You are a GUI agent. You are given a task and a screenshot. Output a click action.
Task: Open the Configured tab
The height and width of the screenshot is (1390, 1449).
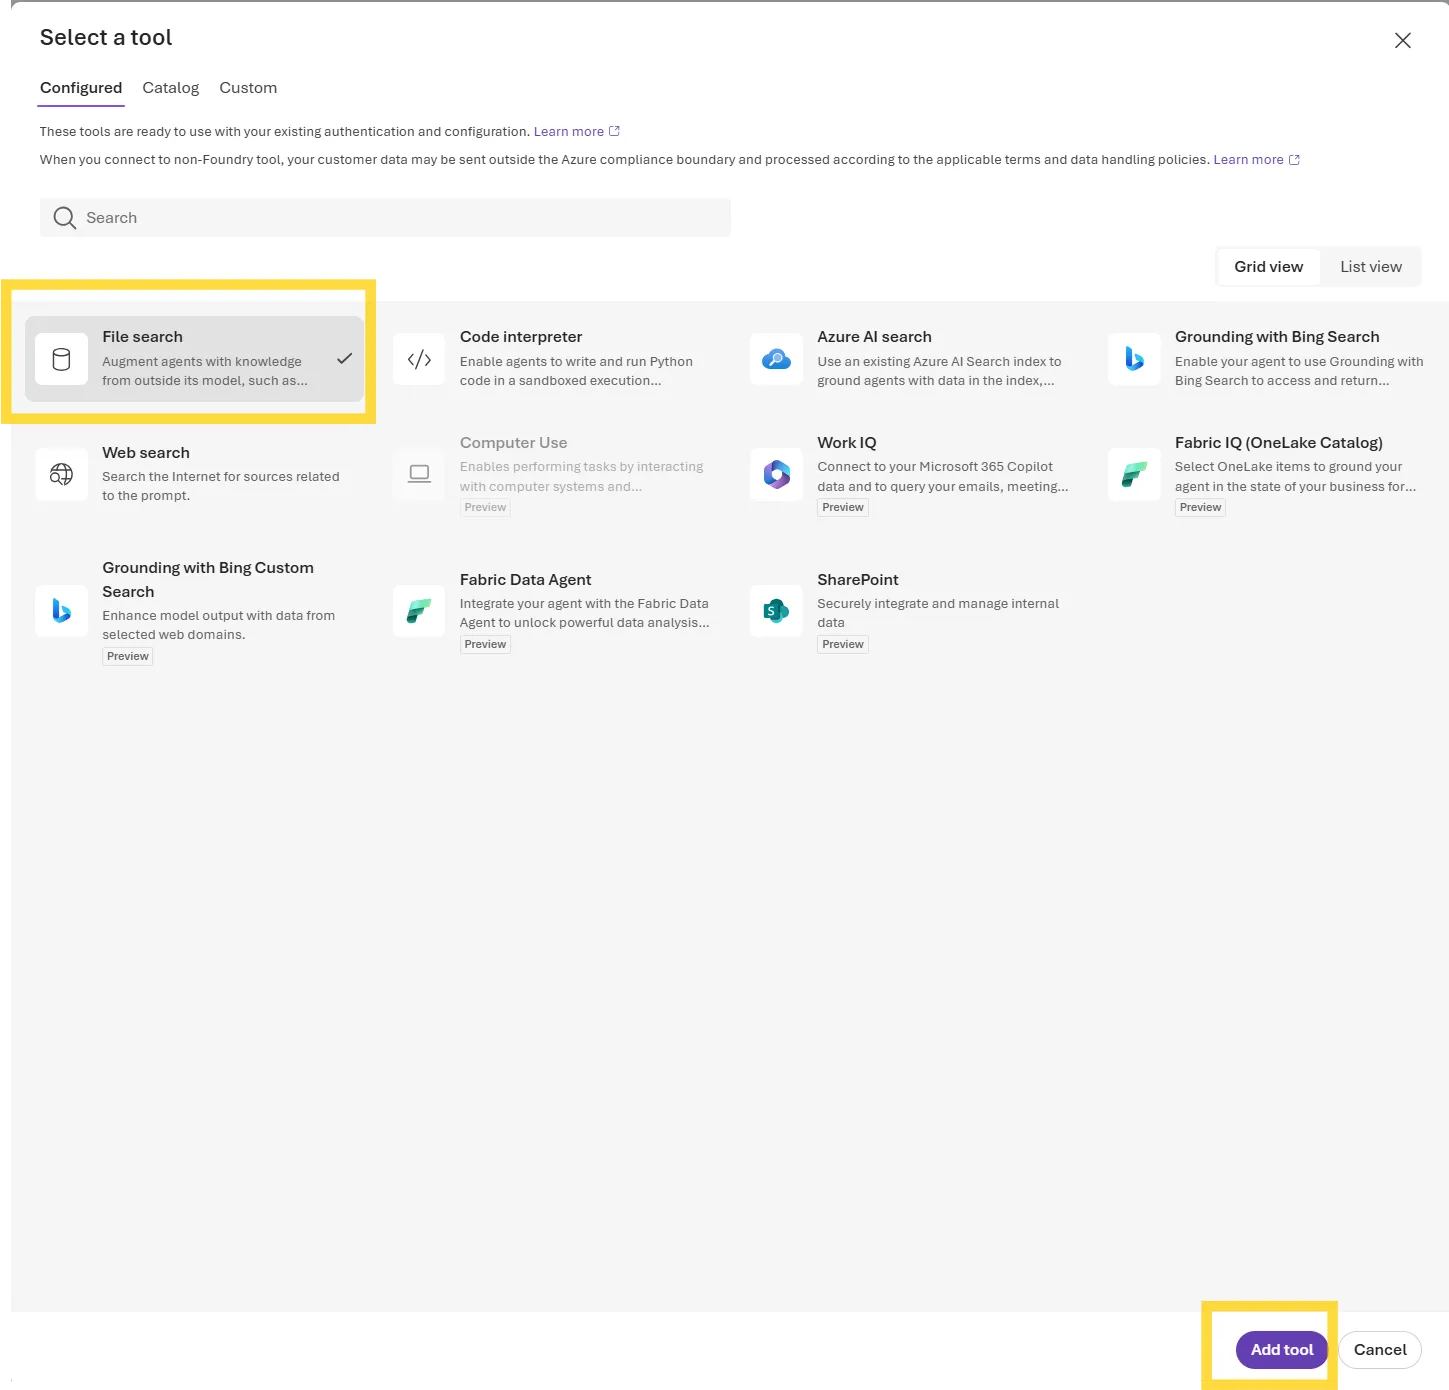pos(81,88)
